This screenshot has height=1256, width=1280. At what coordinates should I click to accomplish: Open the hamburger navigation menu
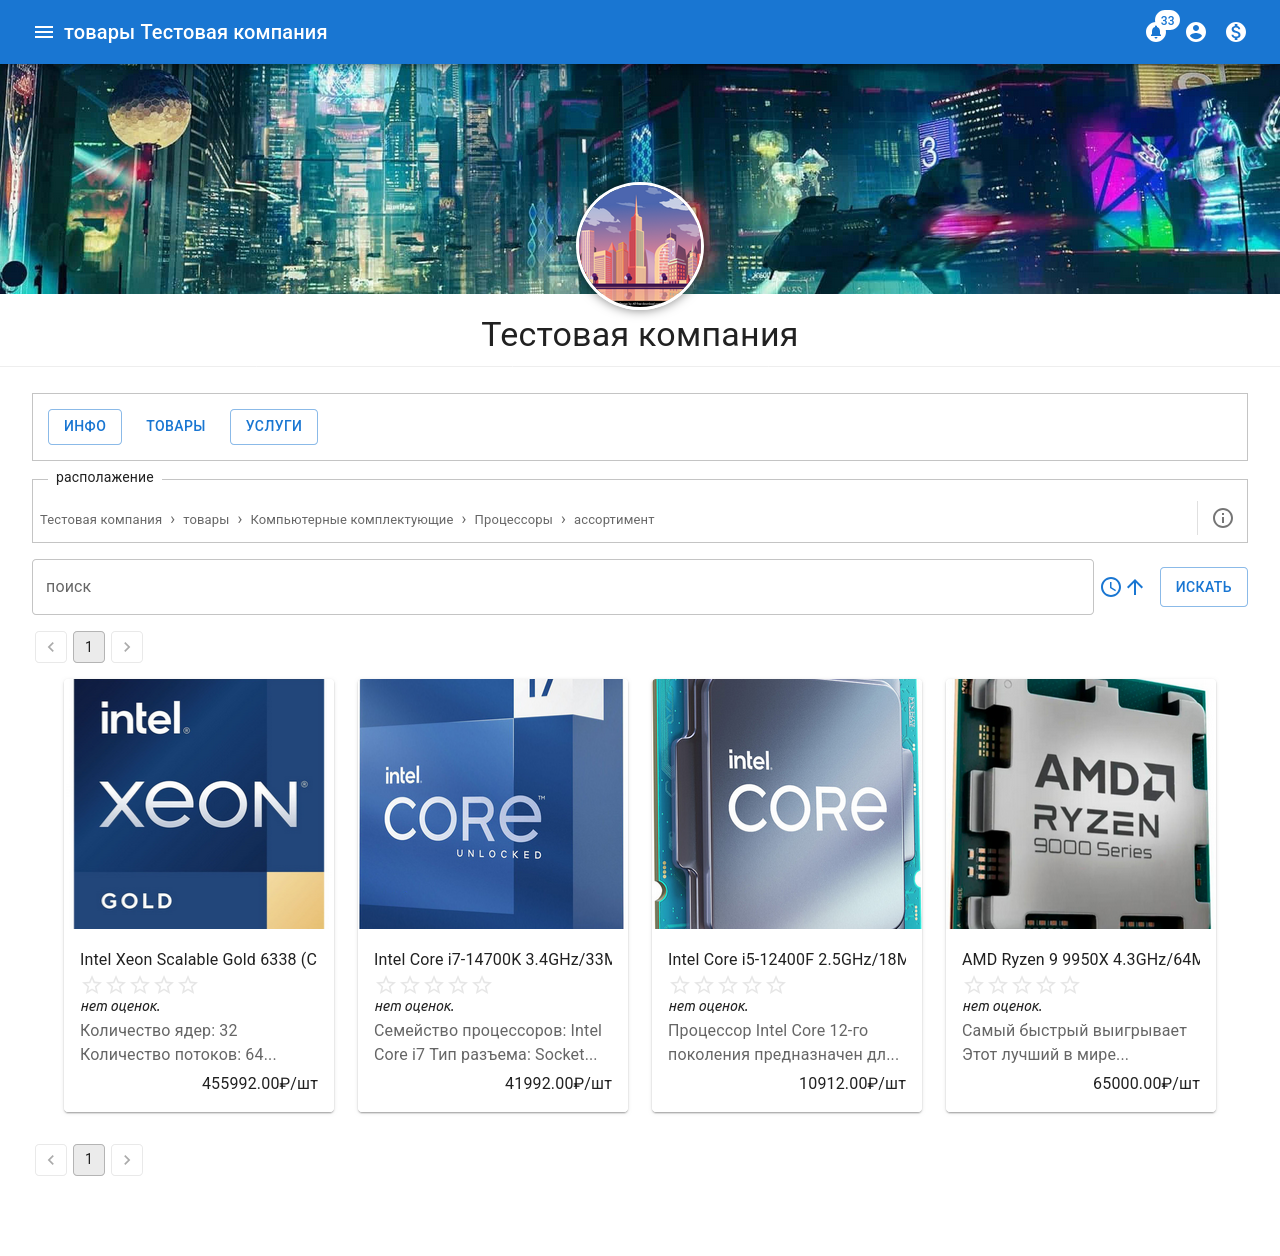pos(44,32)
